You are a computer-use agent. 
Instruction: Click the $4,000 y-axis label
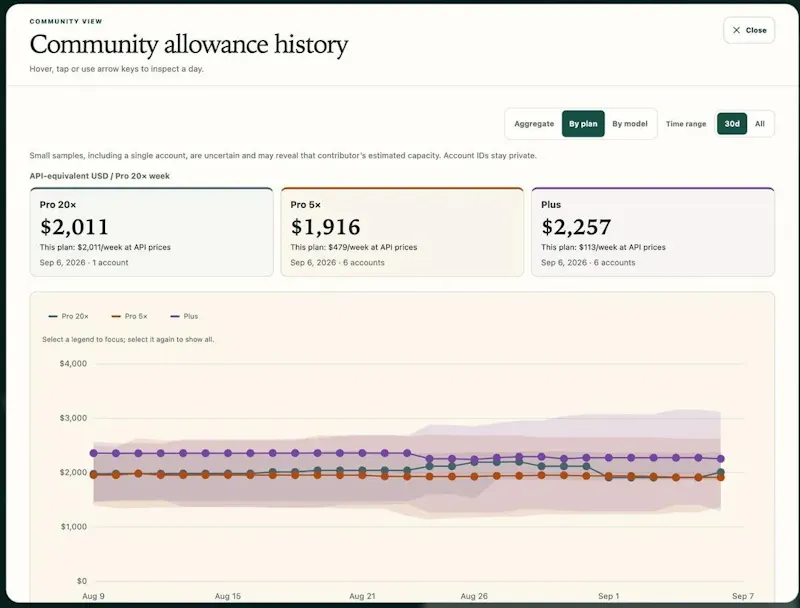pos(73,364)
